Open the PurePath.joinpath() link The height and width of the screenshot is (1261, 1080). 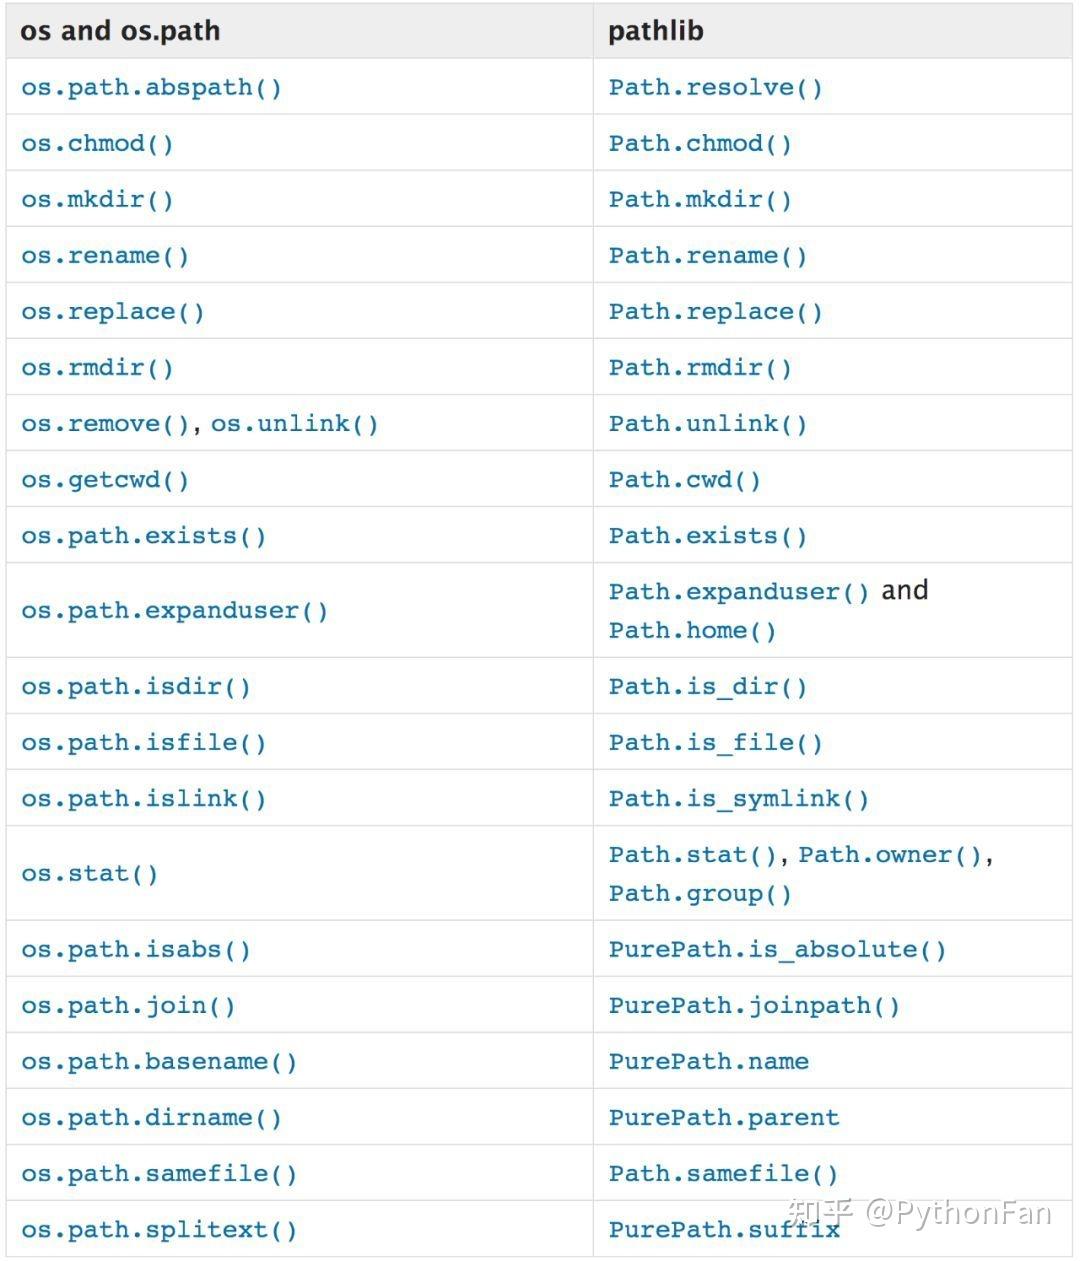pyautogui.click(x=754, y=1005)
